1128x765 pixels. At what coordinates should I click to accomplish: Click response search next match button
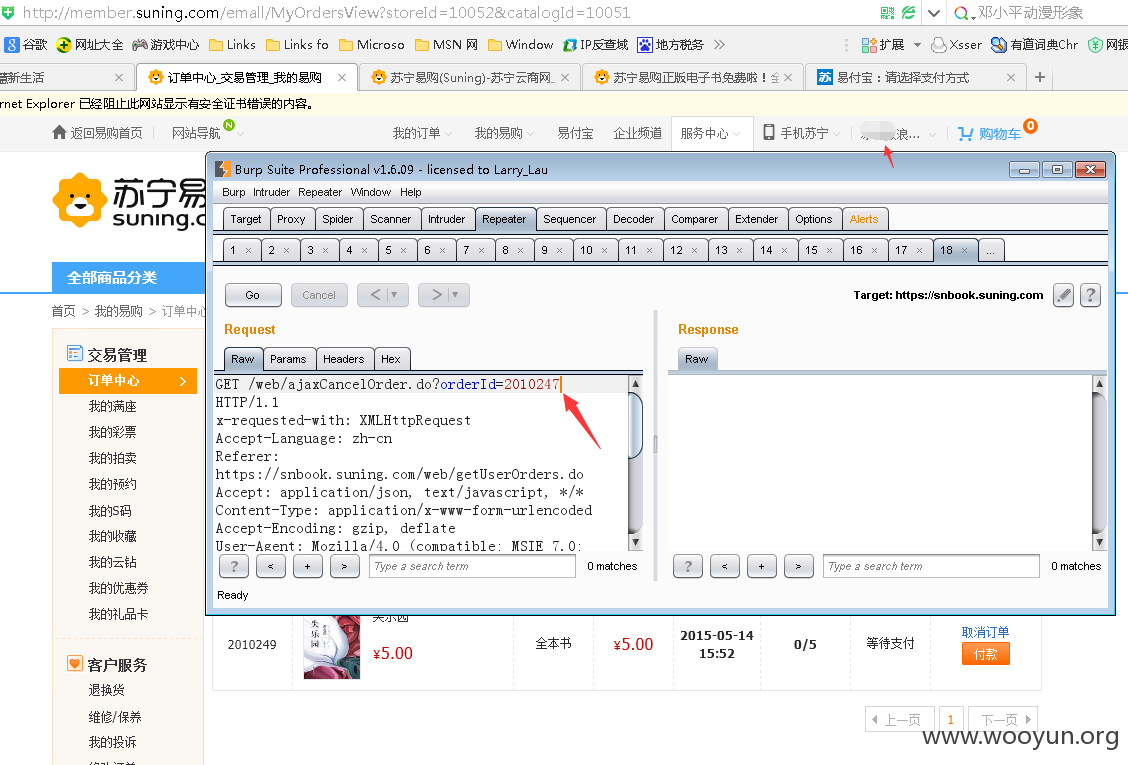click(799, 566)
